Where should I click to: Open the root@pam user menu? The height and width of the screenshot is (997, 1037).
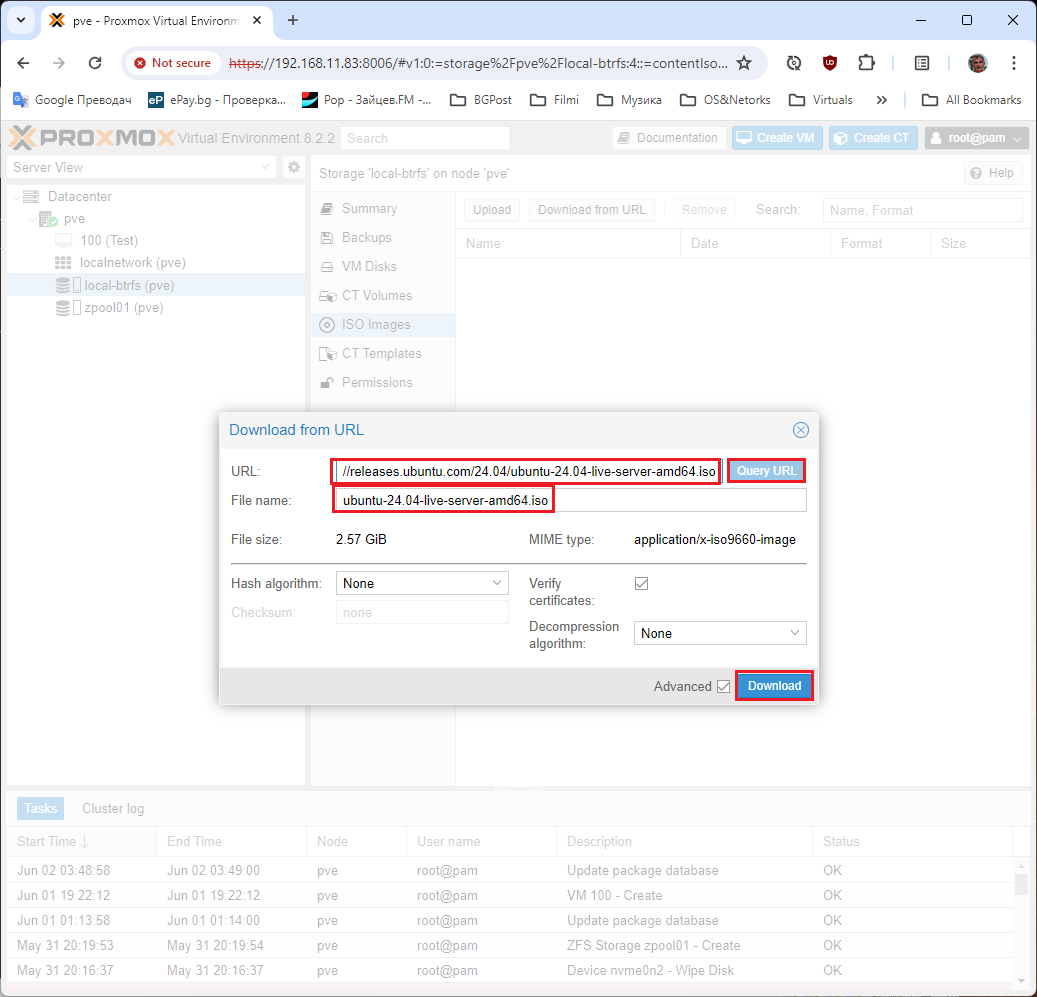coord(976,138)
